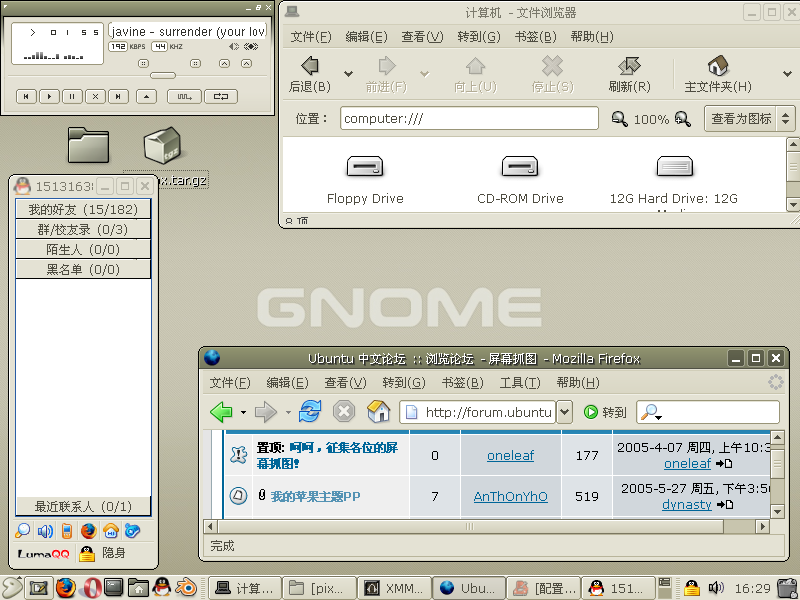This screenshot has height=600, width=800.
Task: Expand 群/校友录 (0/3) group
Action: pyautogui.click(x=83, y=229)
